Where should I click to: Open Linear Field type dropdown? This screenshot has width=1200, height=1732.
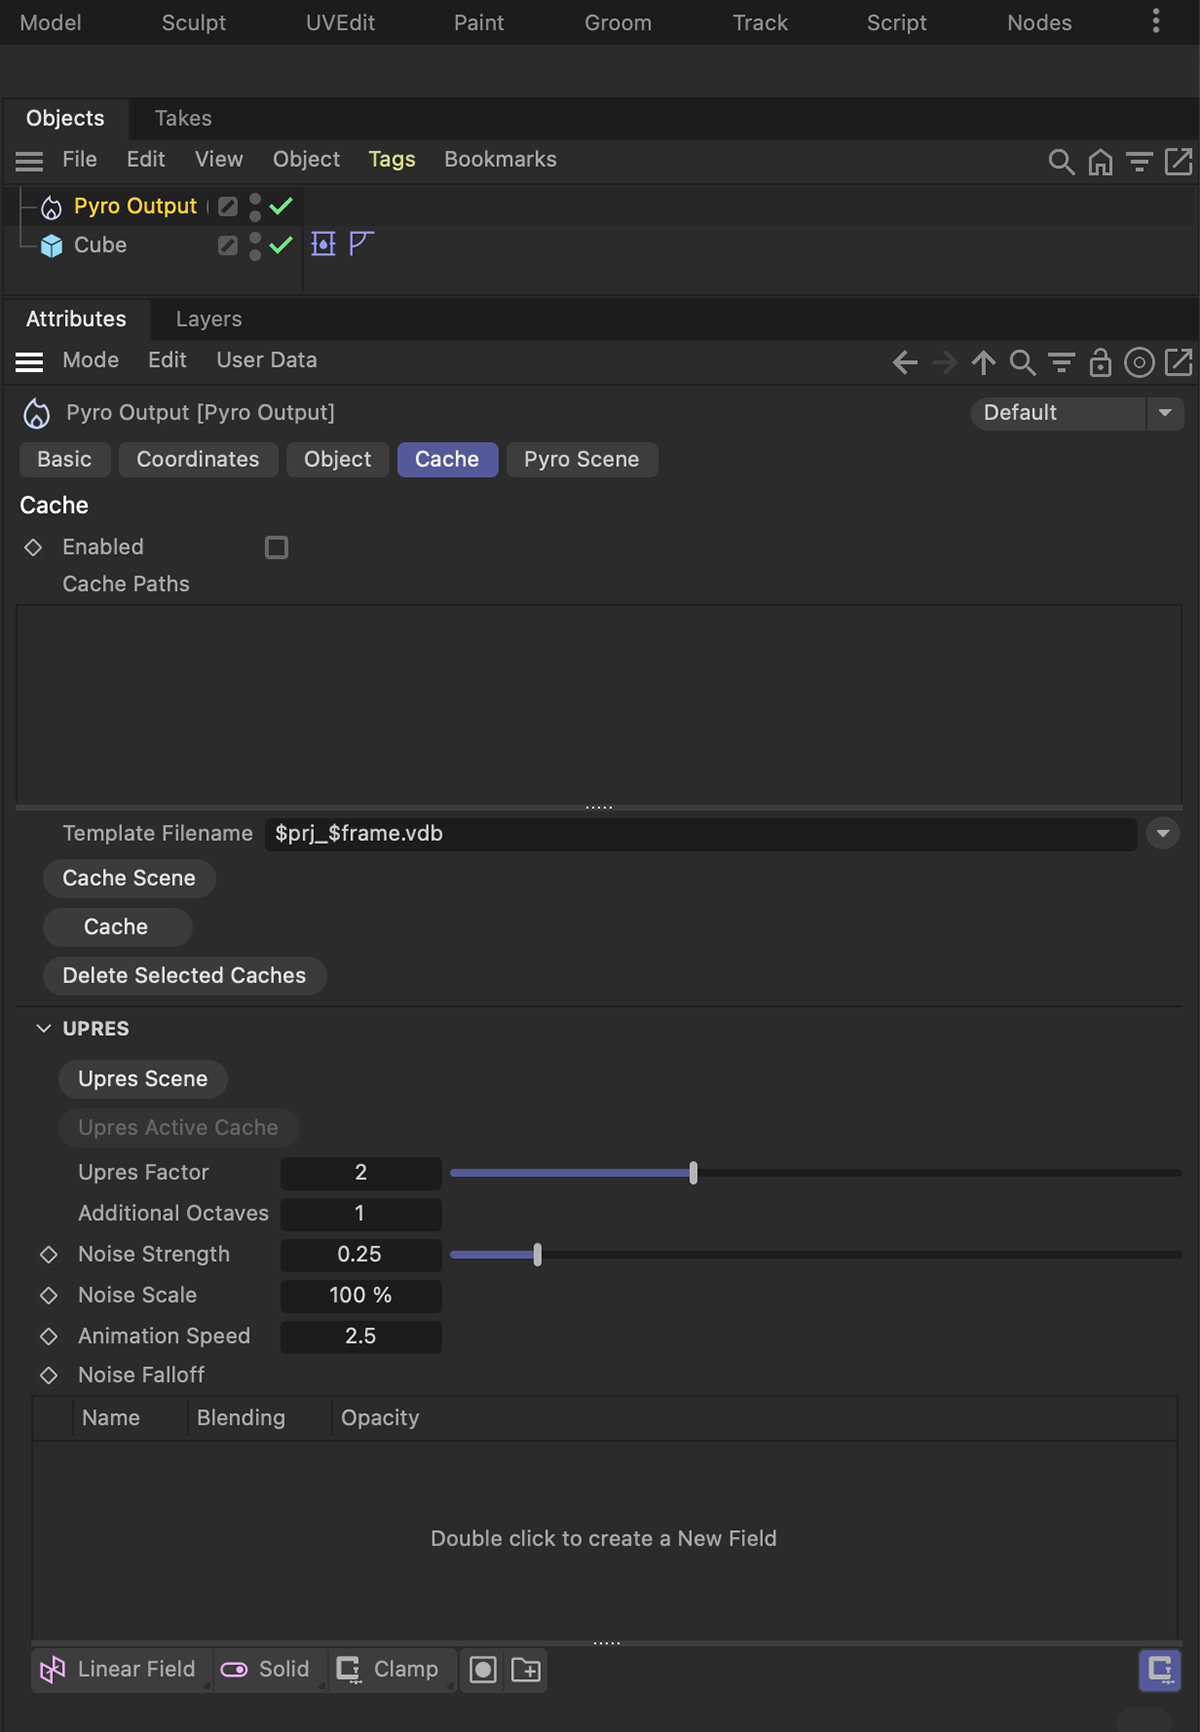pyautogui.click(x=122, y=1669)
